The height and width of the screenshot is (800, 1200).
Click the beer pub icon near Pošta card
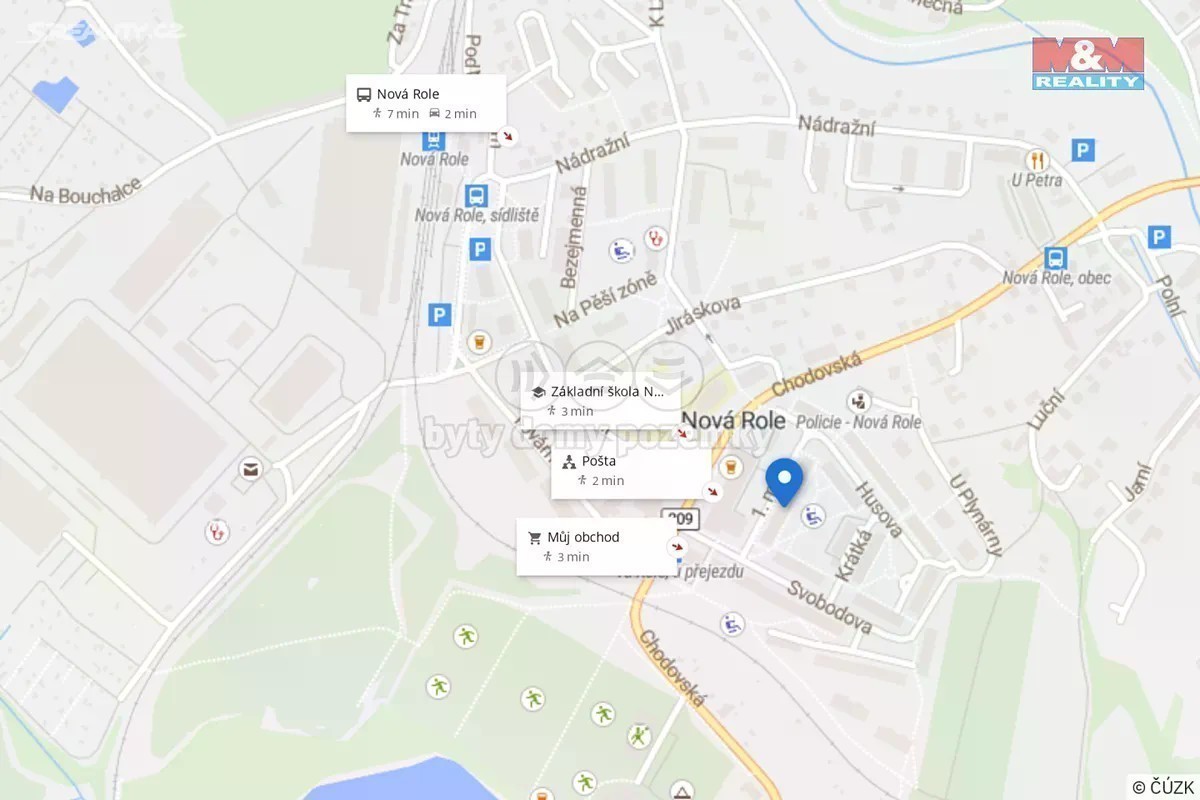click(x=731, y=467)
